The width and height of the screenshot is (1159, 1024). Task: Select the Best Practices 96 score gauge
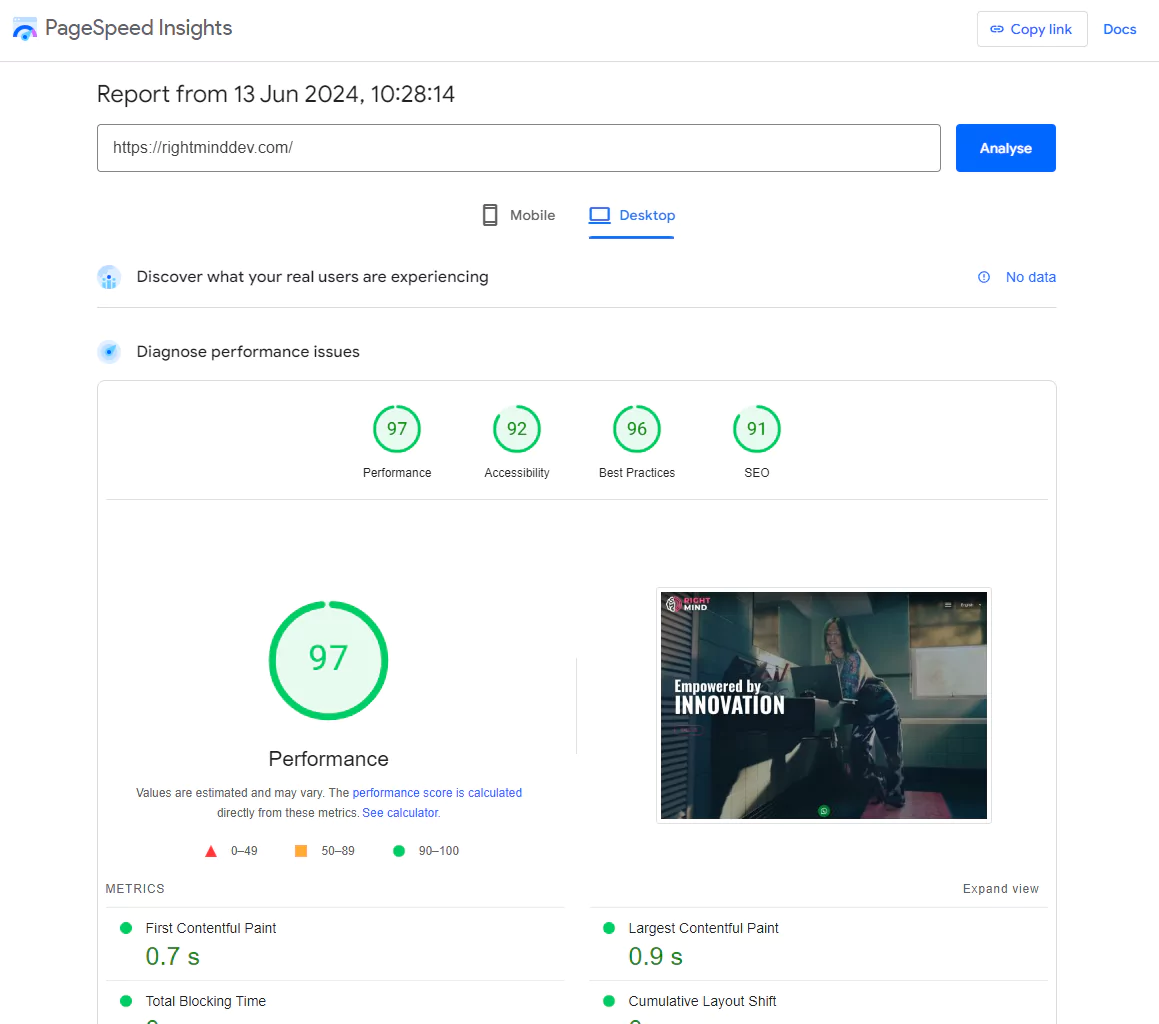[636, 429]
